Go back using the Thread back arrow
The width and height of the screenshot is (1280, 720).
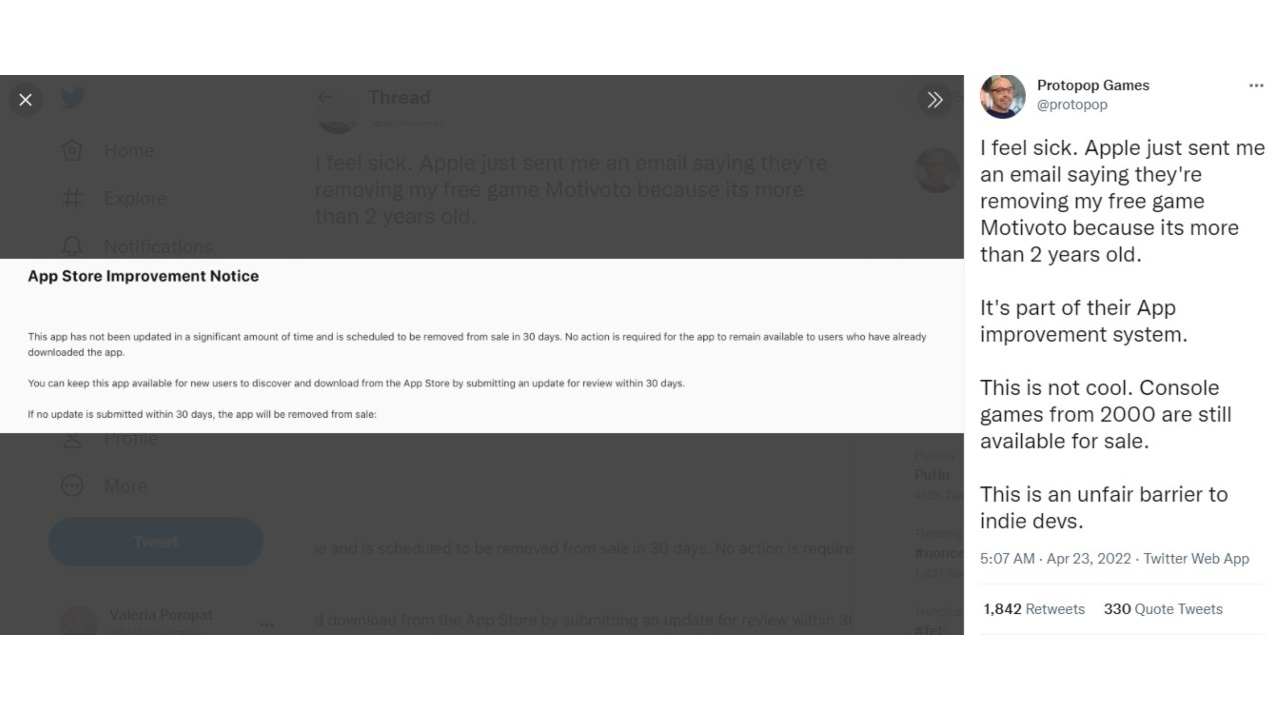point(325,98)
